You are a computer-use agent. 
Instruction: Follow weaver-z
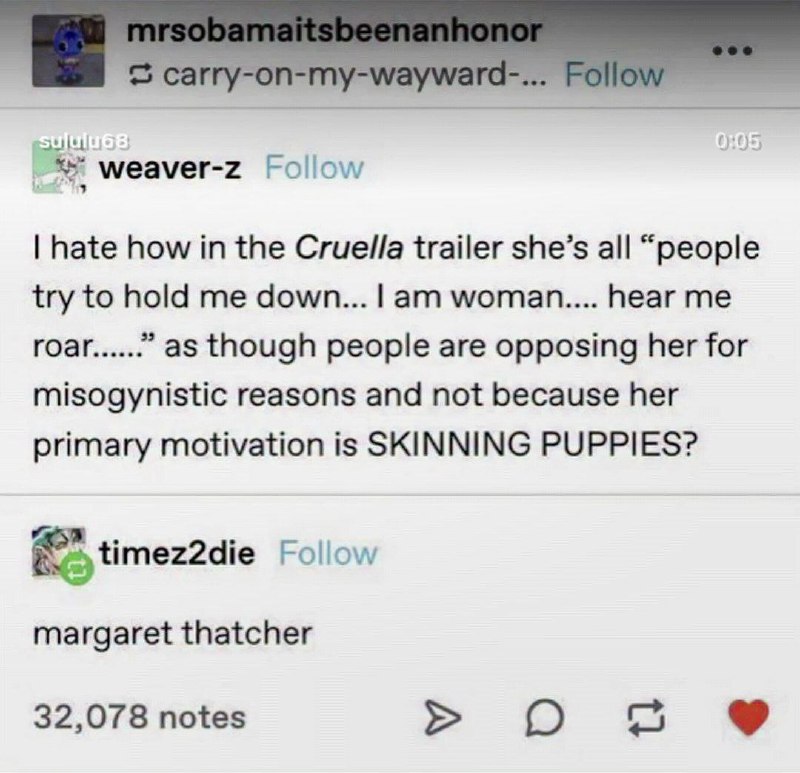pos(314,167)
